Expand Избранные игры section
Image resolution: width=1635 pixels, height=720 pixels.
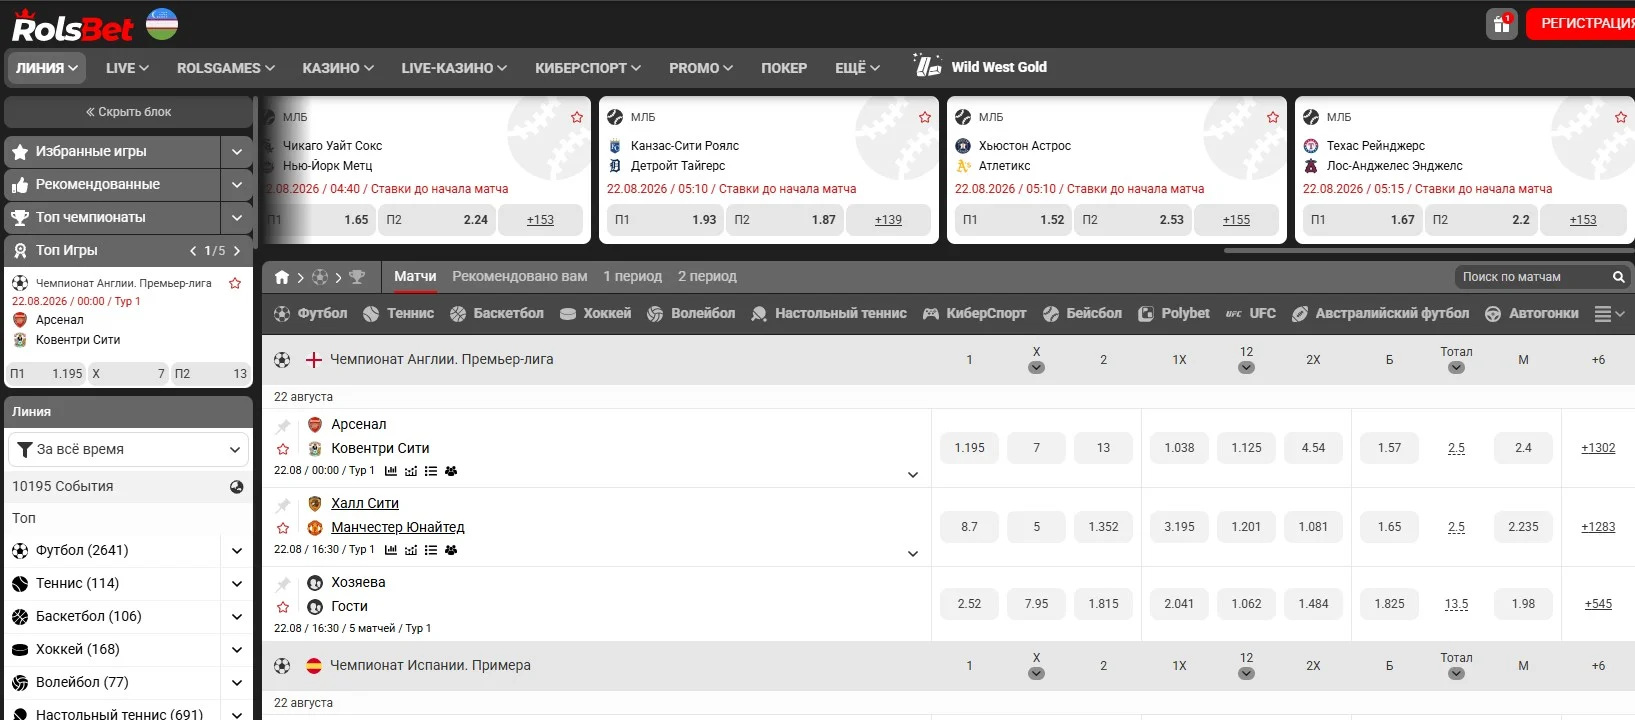(237, 152)
